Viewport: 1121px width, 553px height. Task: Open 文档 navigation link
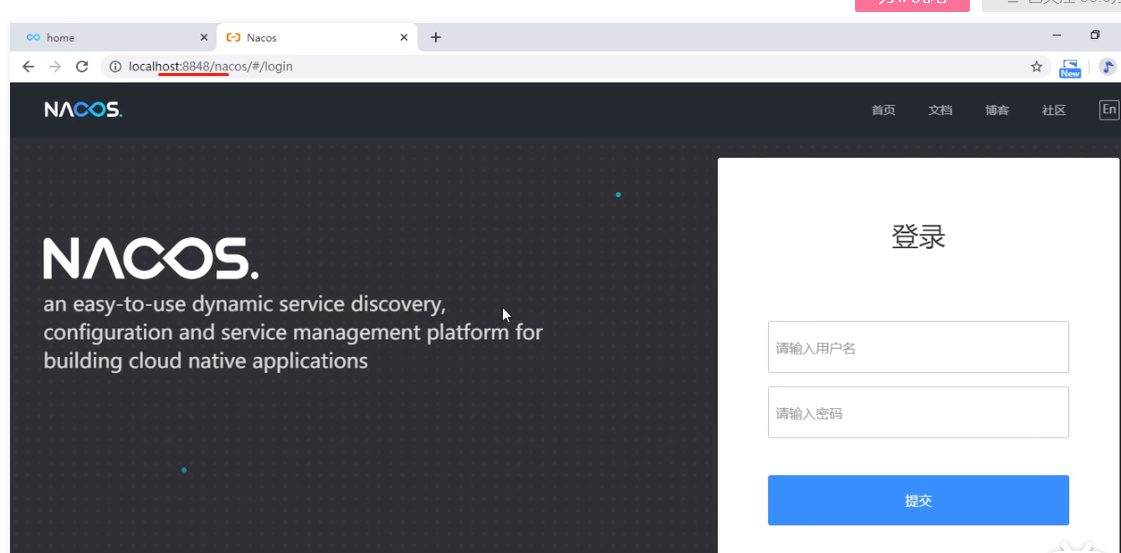[940, 110]
